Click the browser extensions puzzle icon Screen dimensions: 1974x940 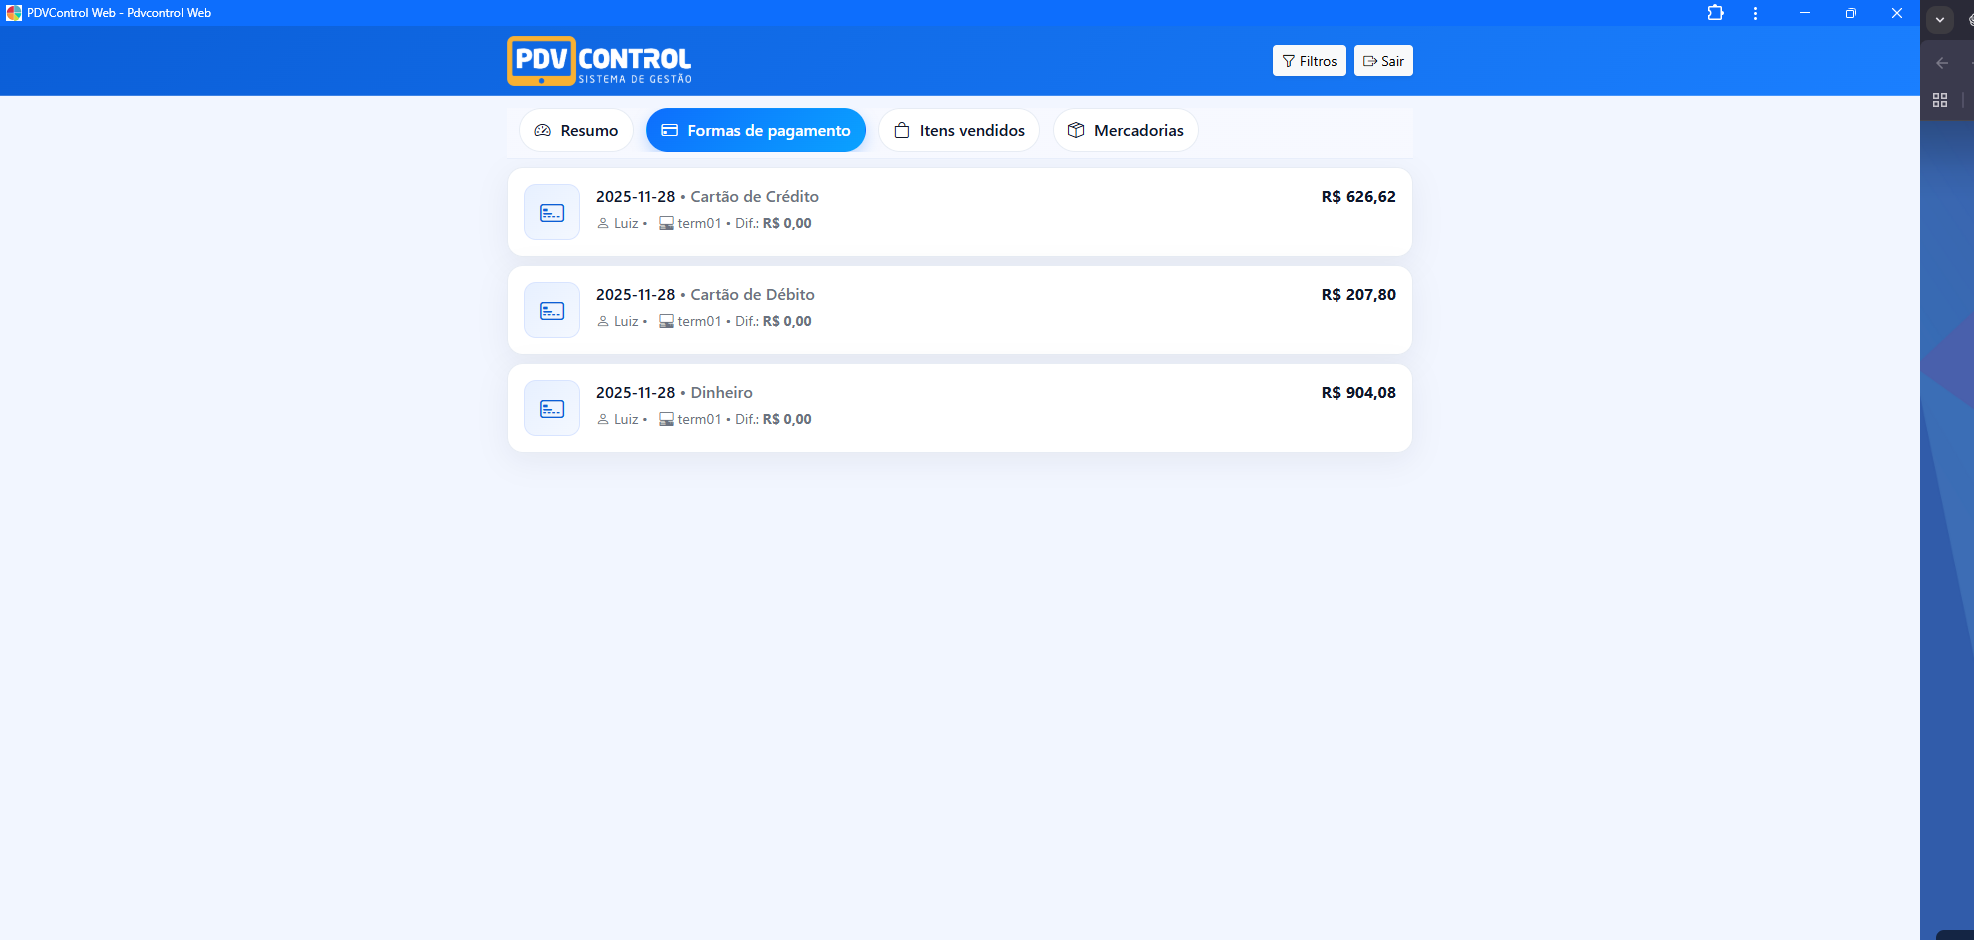tap(1716, 13)
